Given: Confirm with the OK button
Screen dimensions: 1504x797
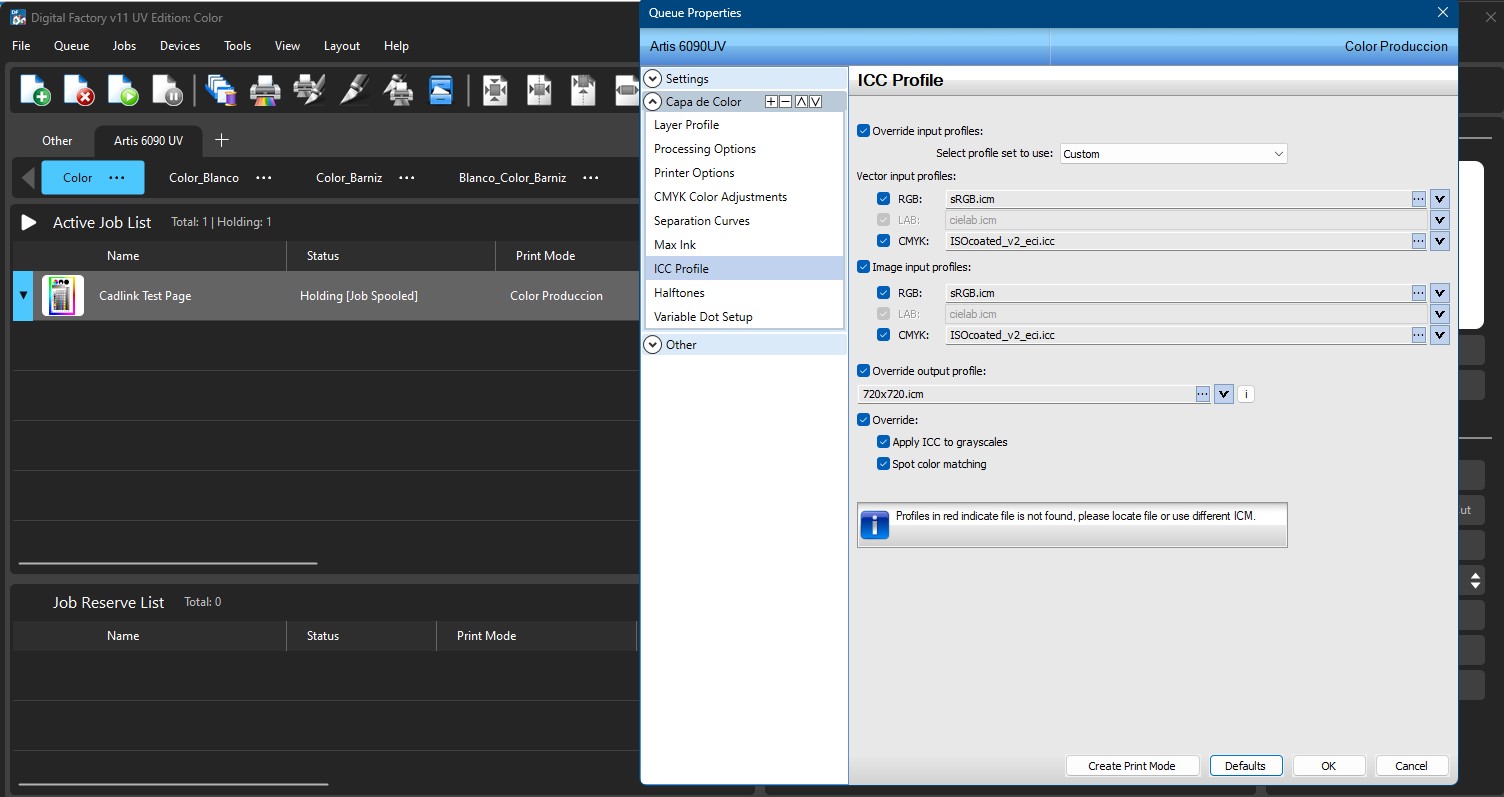Looking at the screenshot, I should pos(1328,766).
